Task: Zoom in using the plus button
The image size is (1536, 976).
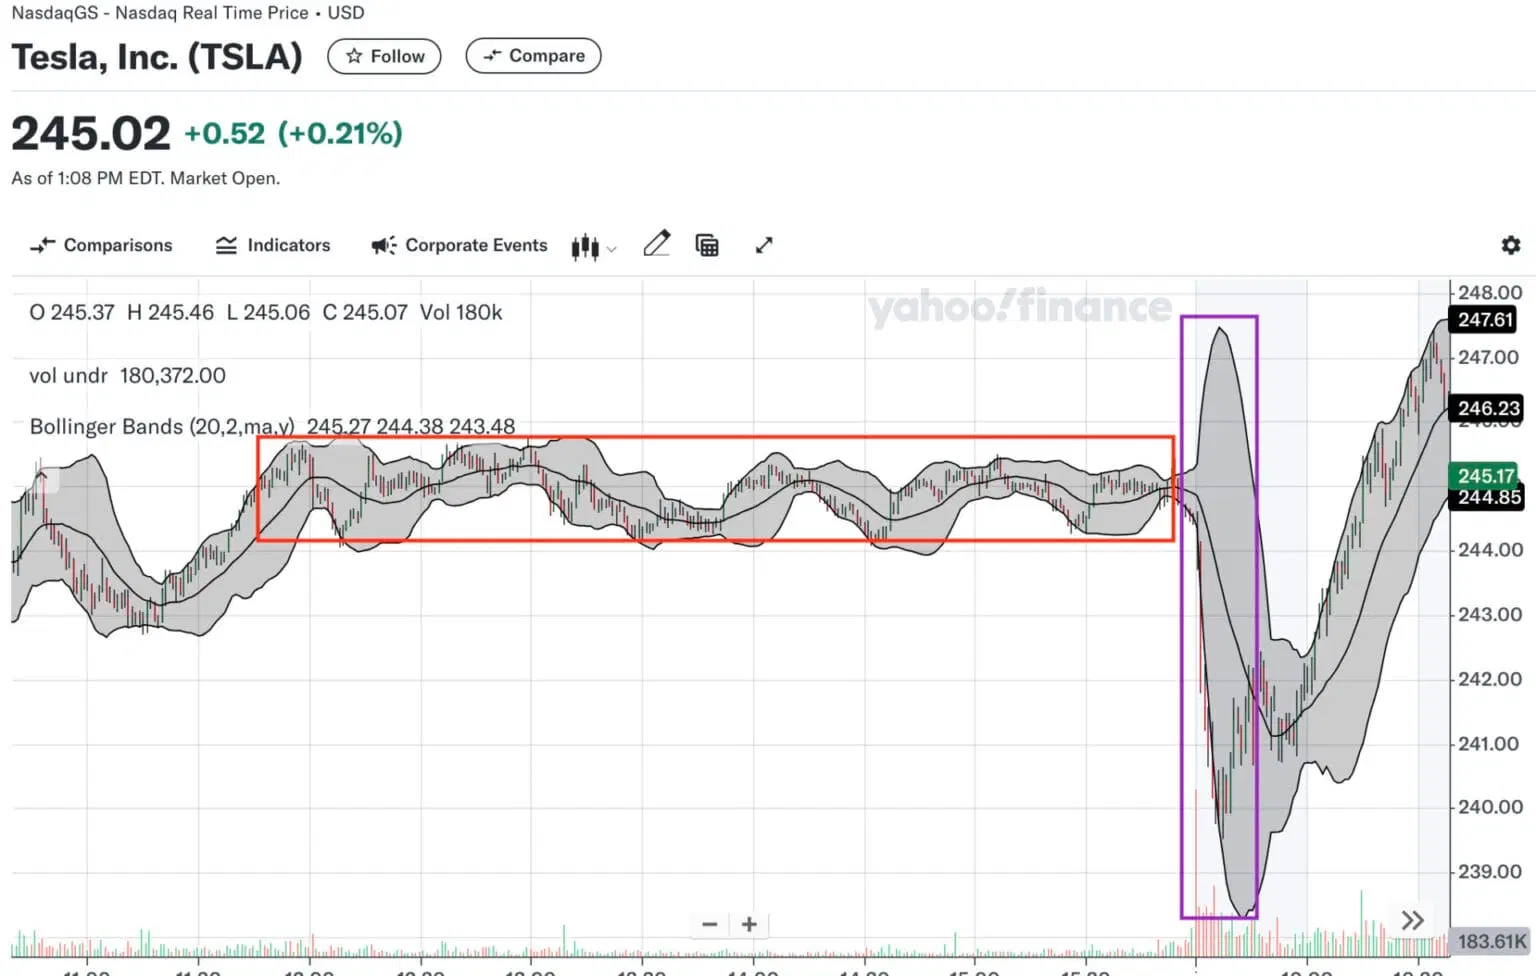Action: [748, 925]
